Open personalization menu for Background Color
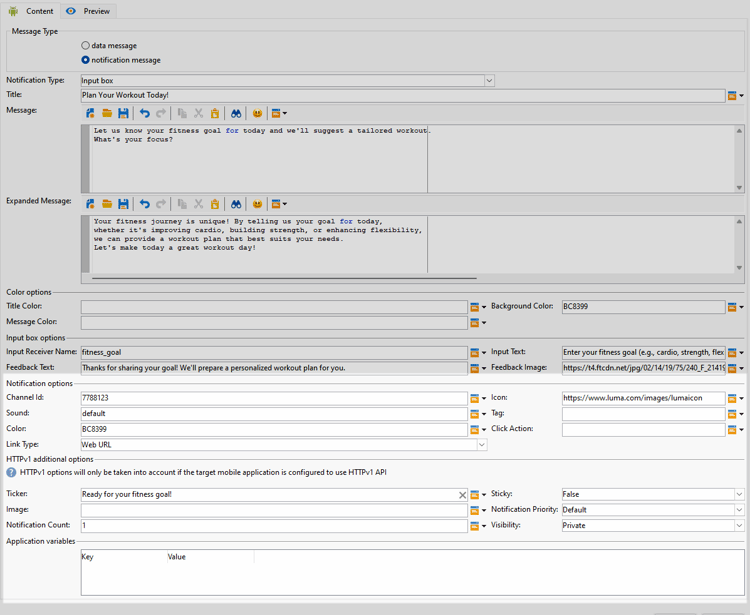This screenshot has height=615, width=750. coord(735,307)
